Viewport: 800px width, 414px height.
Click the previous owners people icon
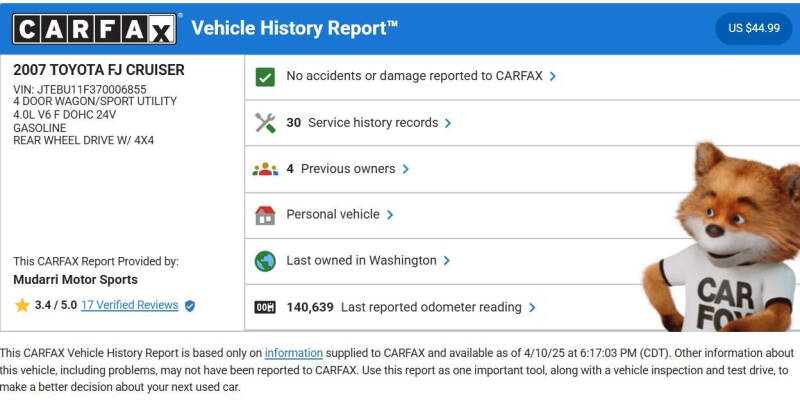(265, 169)
